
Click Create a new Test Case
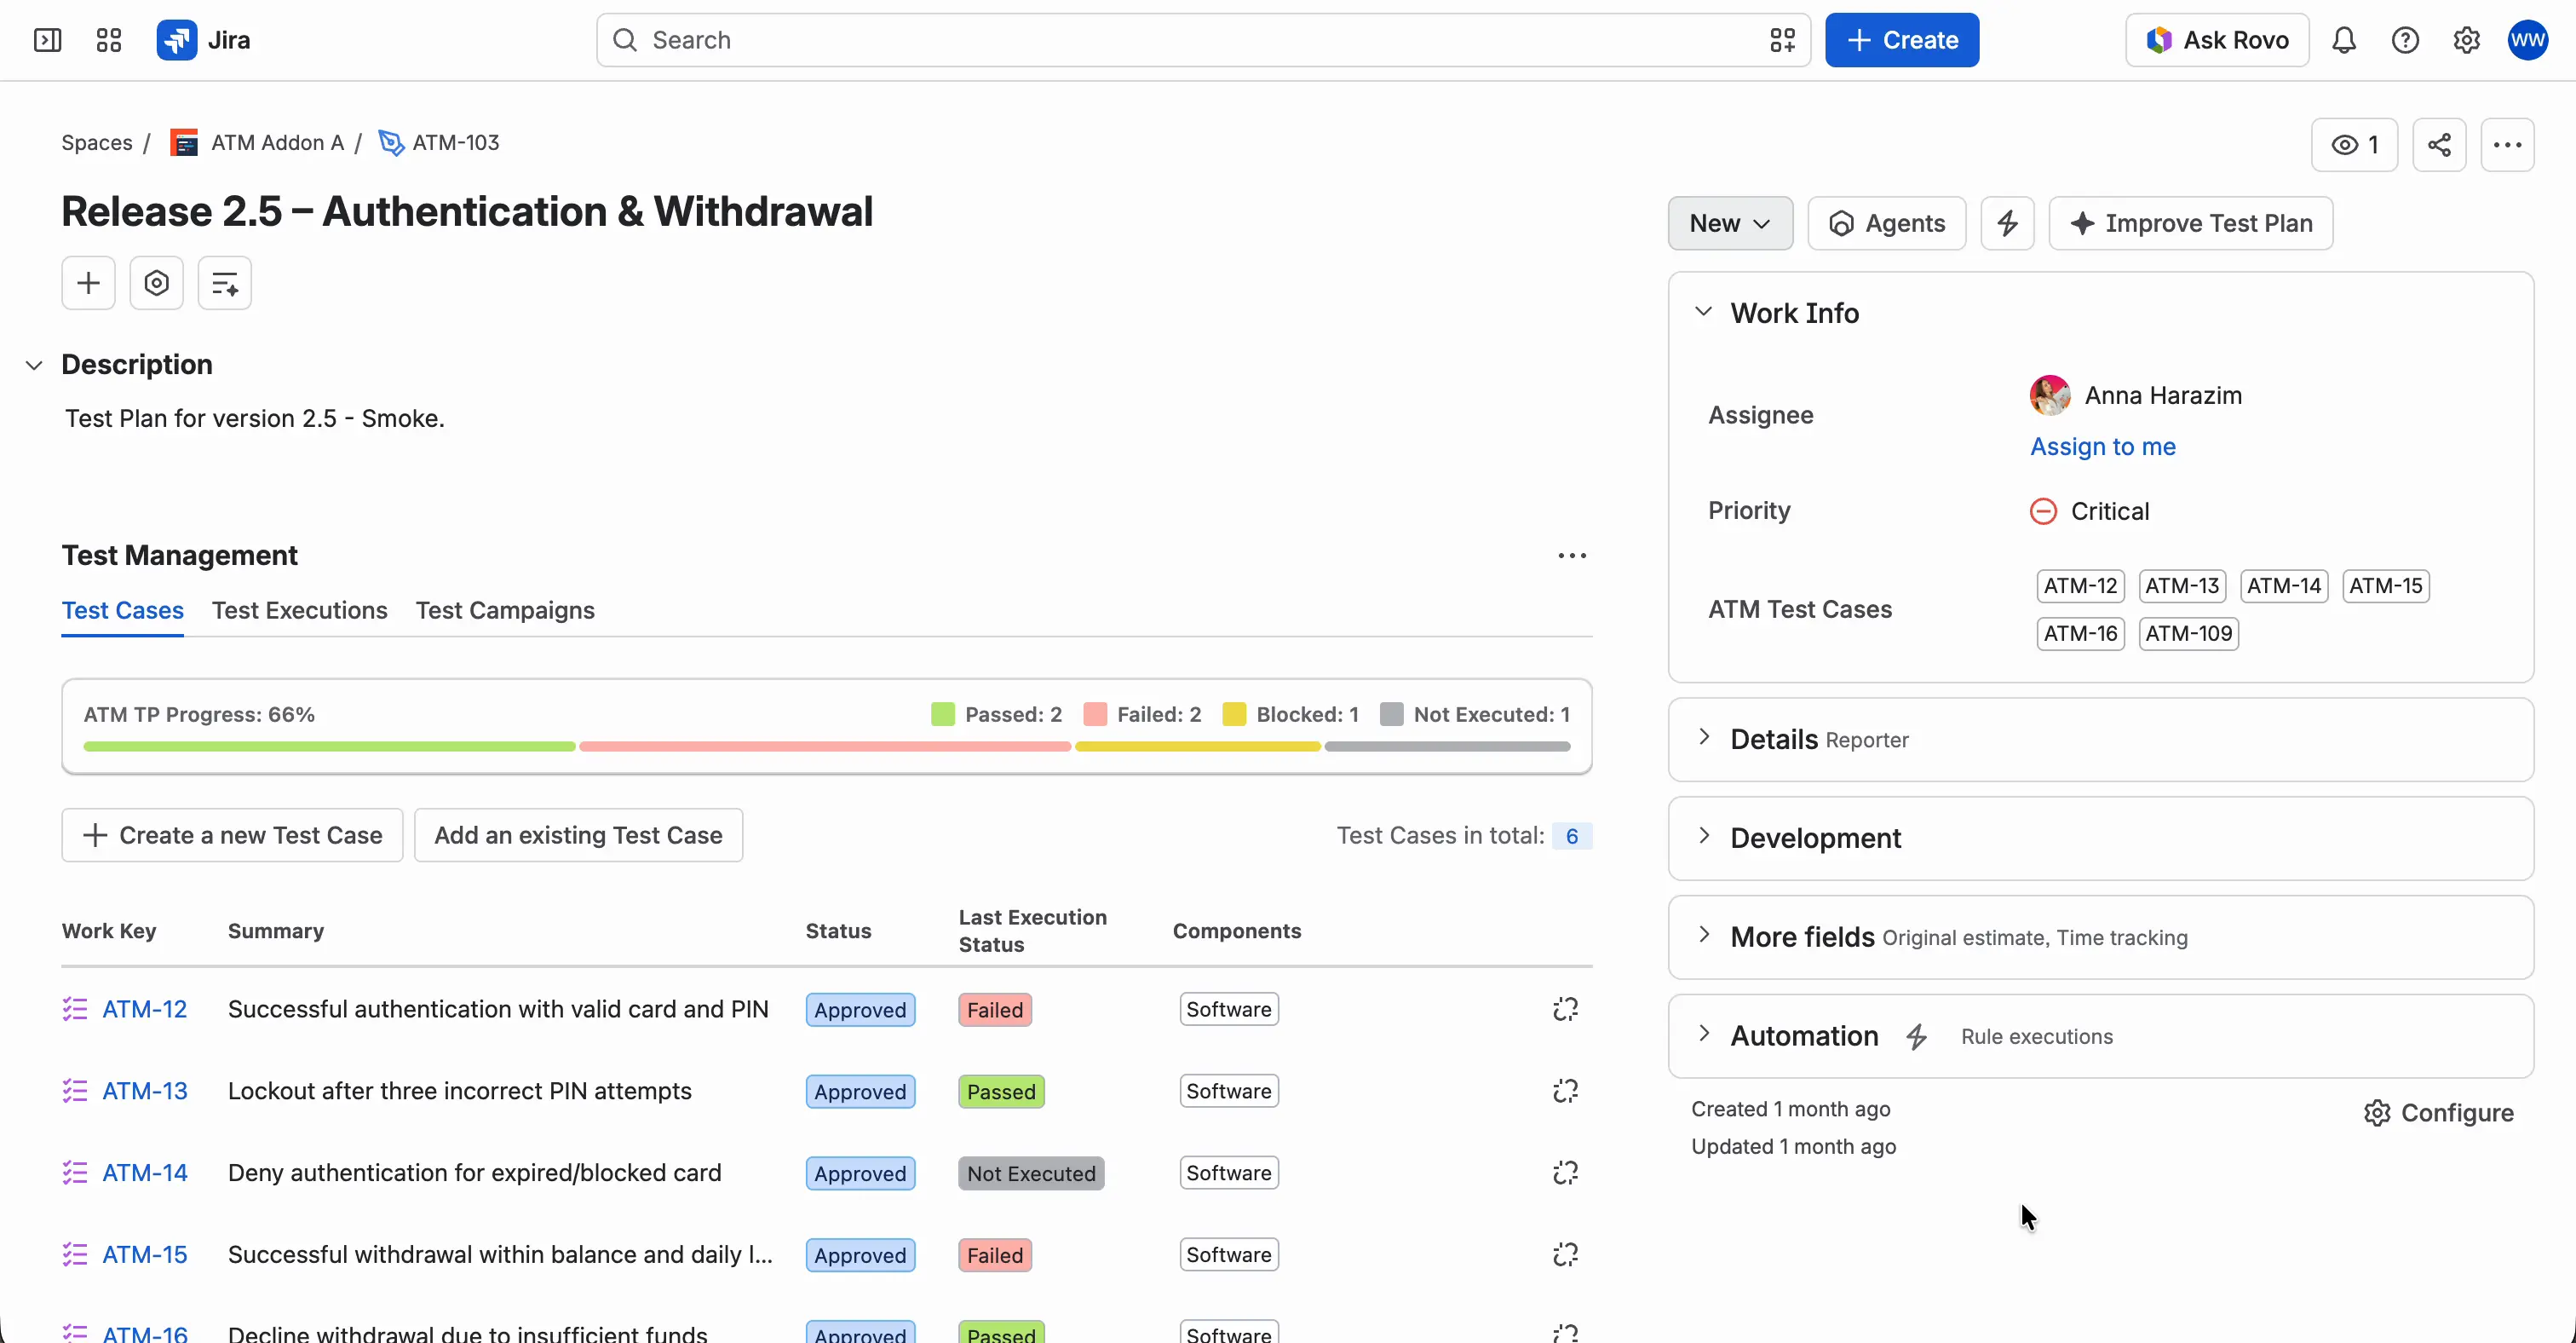pyautogui.click(x=232, y=835)
